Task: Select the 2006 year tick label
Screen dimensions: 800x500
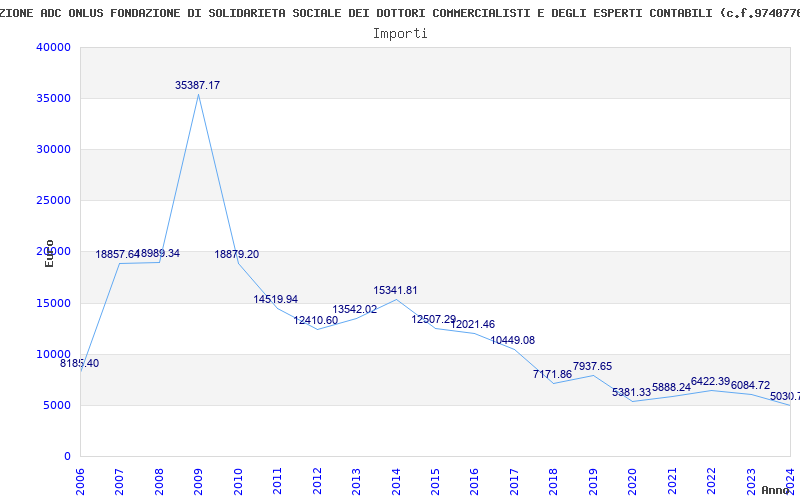Action: [x=80, y=481]
